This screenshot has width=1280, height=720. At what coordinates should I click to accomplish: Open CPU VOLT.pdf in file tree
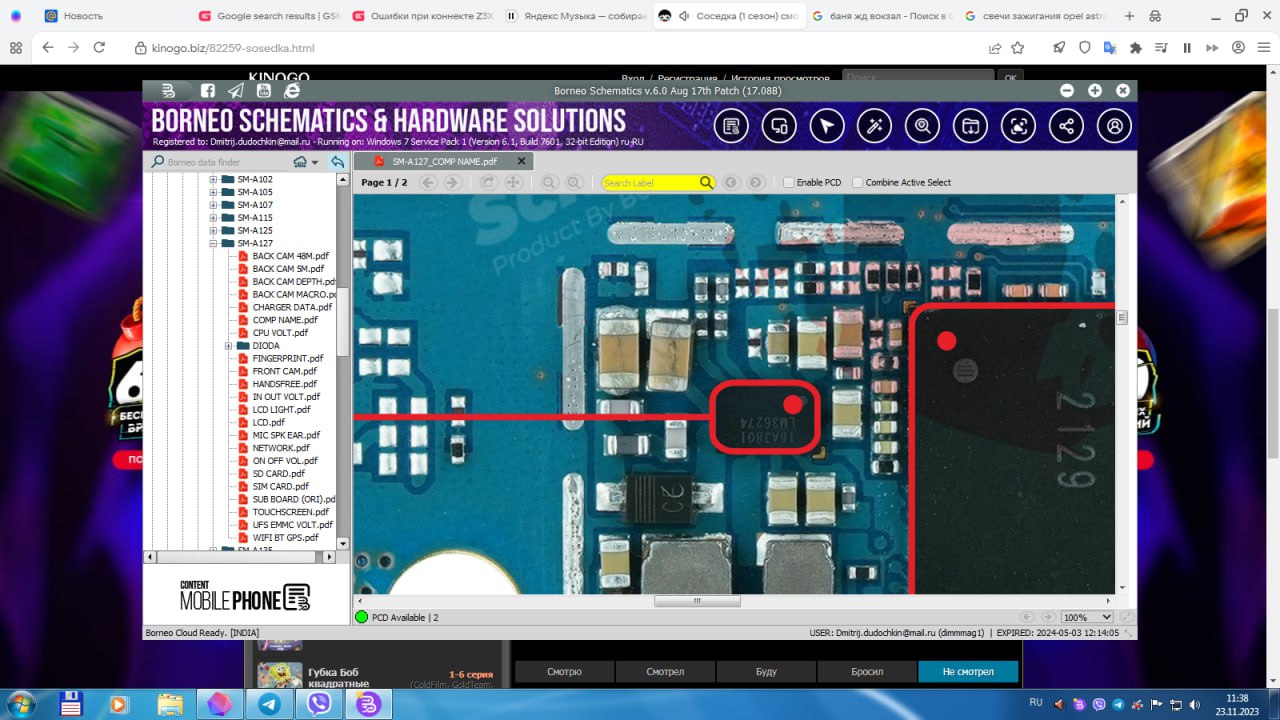coord(280,333)
